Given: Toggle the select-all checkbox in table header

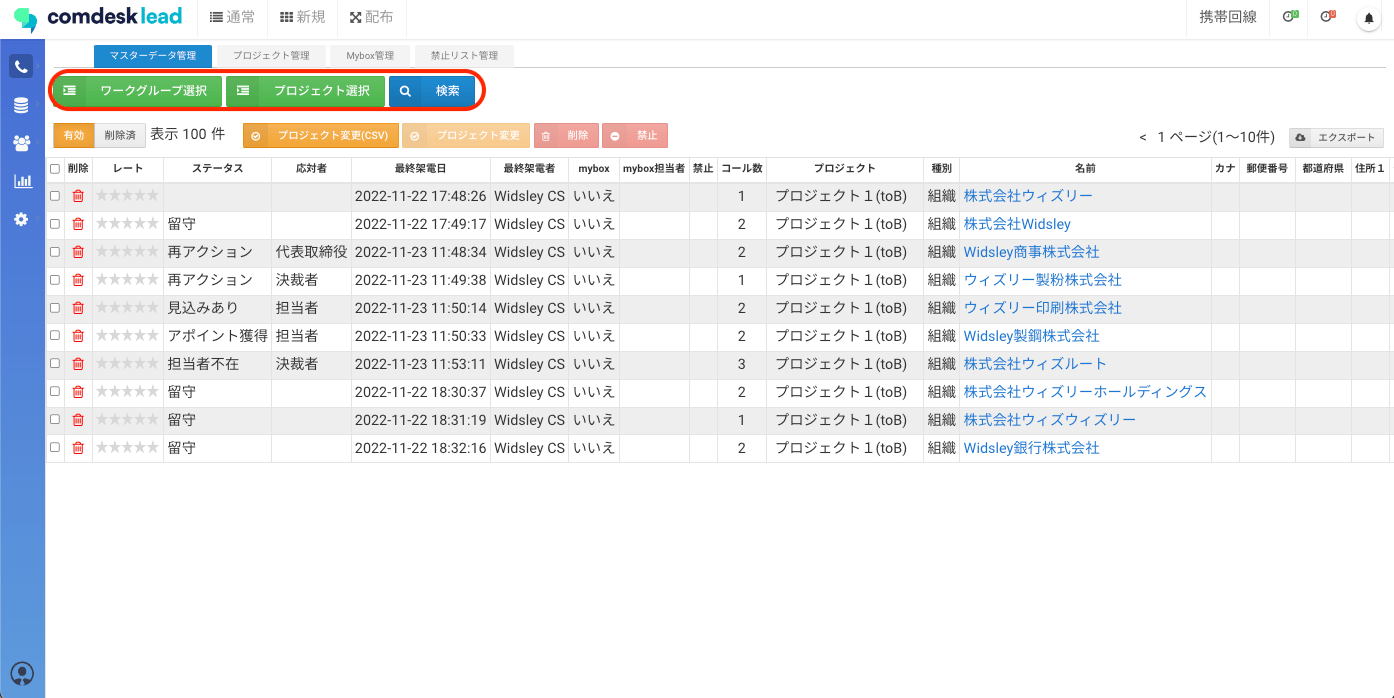Looking at the screenshot, I should [x=55, y=169].
